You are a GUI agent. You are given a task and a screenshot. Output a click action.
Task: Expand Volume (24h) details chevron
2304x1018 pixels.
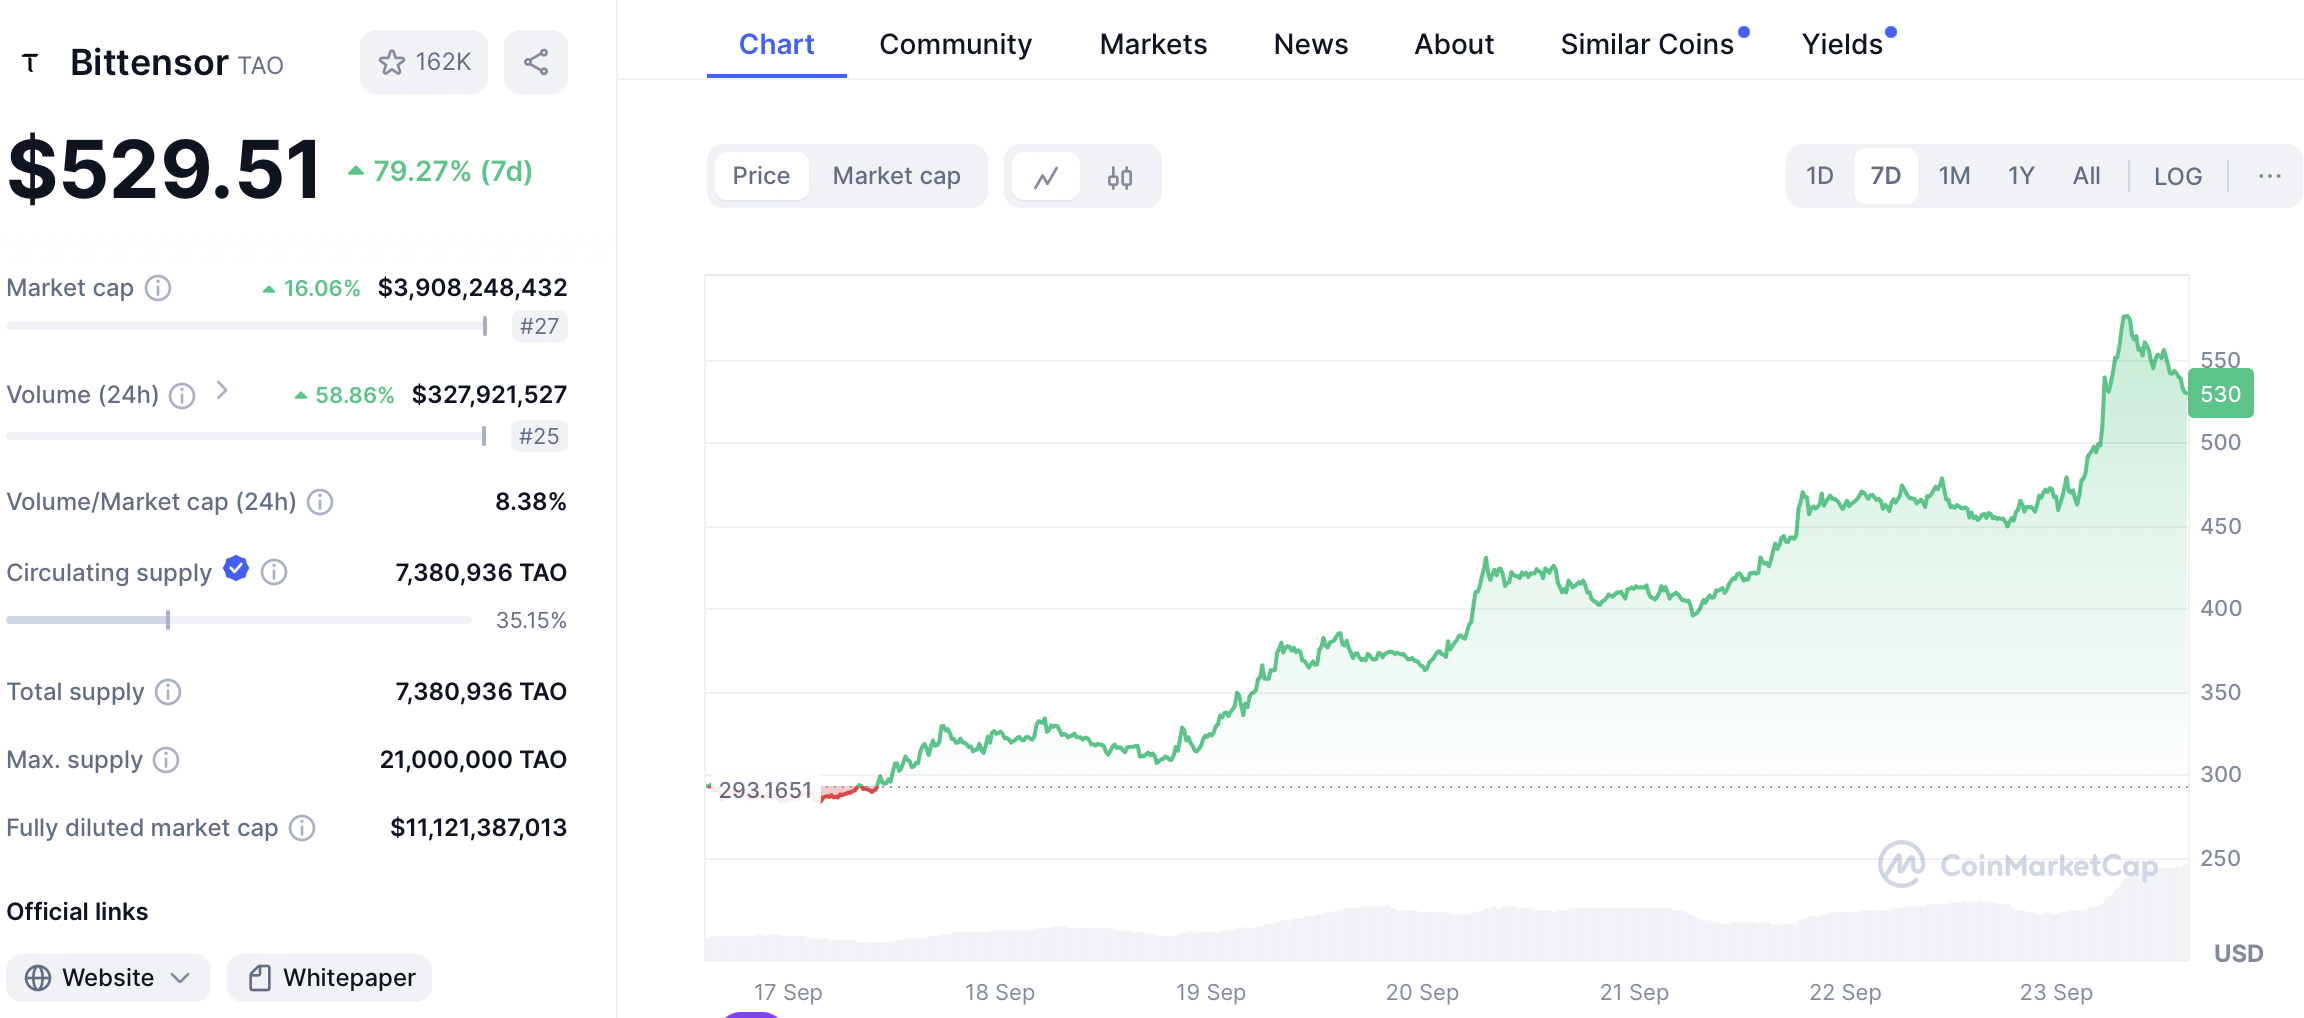pyautogui.click(x=222, y=391)
